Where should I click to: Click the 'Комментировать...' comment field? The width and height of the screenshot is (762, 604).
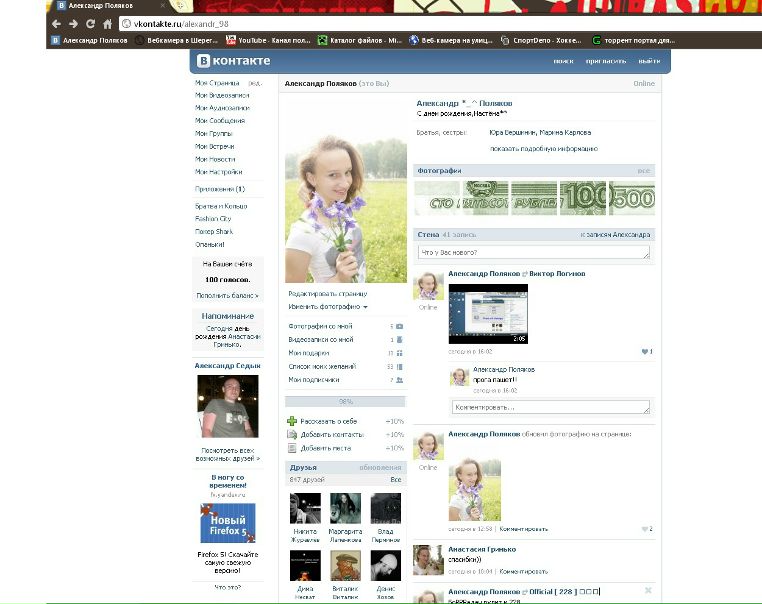550,407
